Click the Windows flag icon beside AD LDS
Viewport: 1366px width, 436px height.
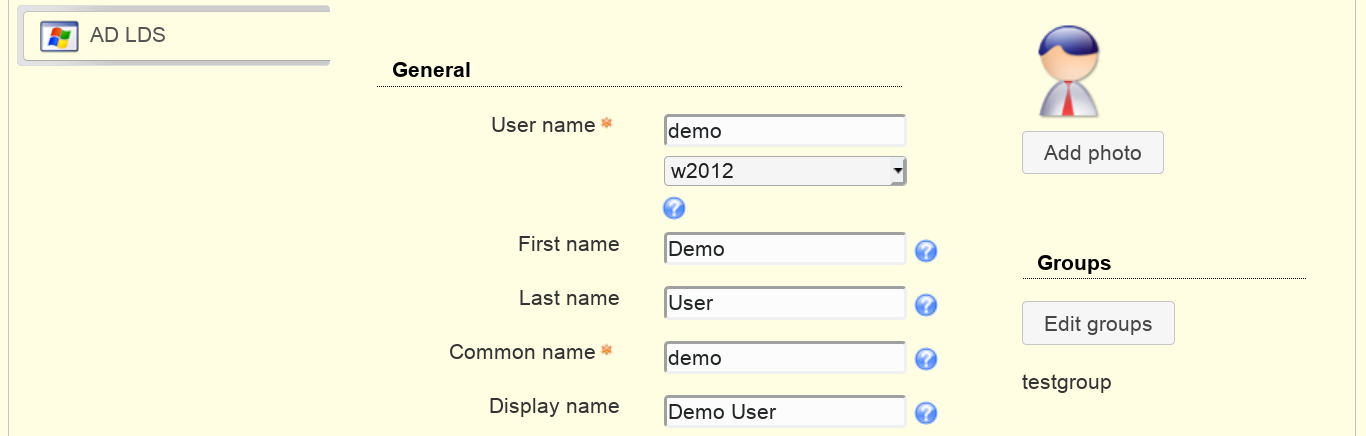pyautogui.click(x=59, y=36)
